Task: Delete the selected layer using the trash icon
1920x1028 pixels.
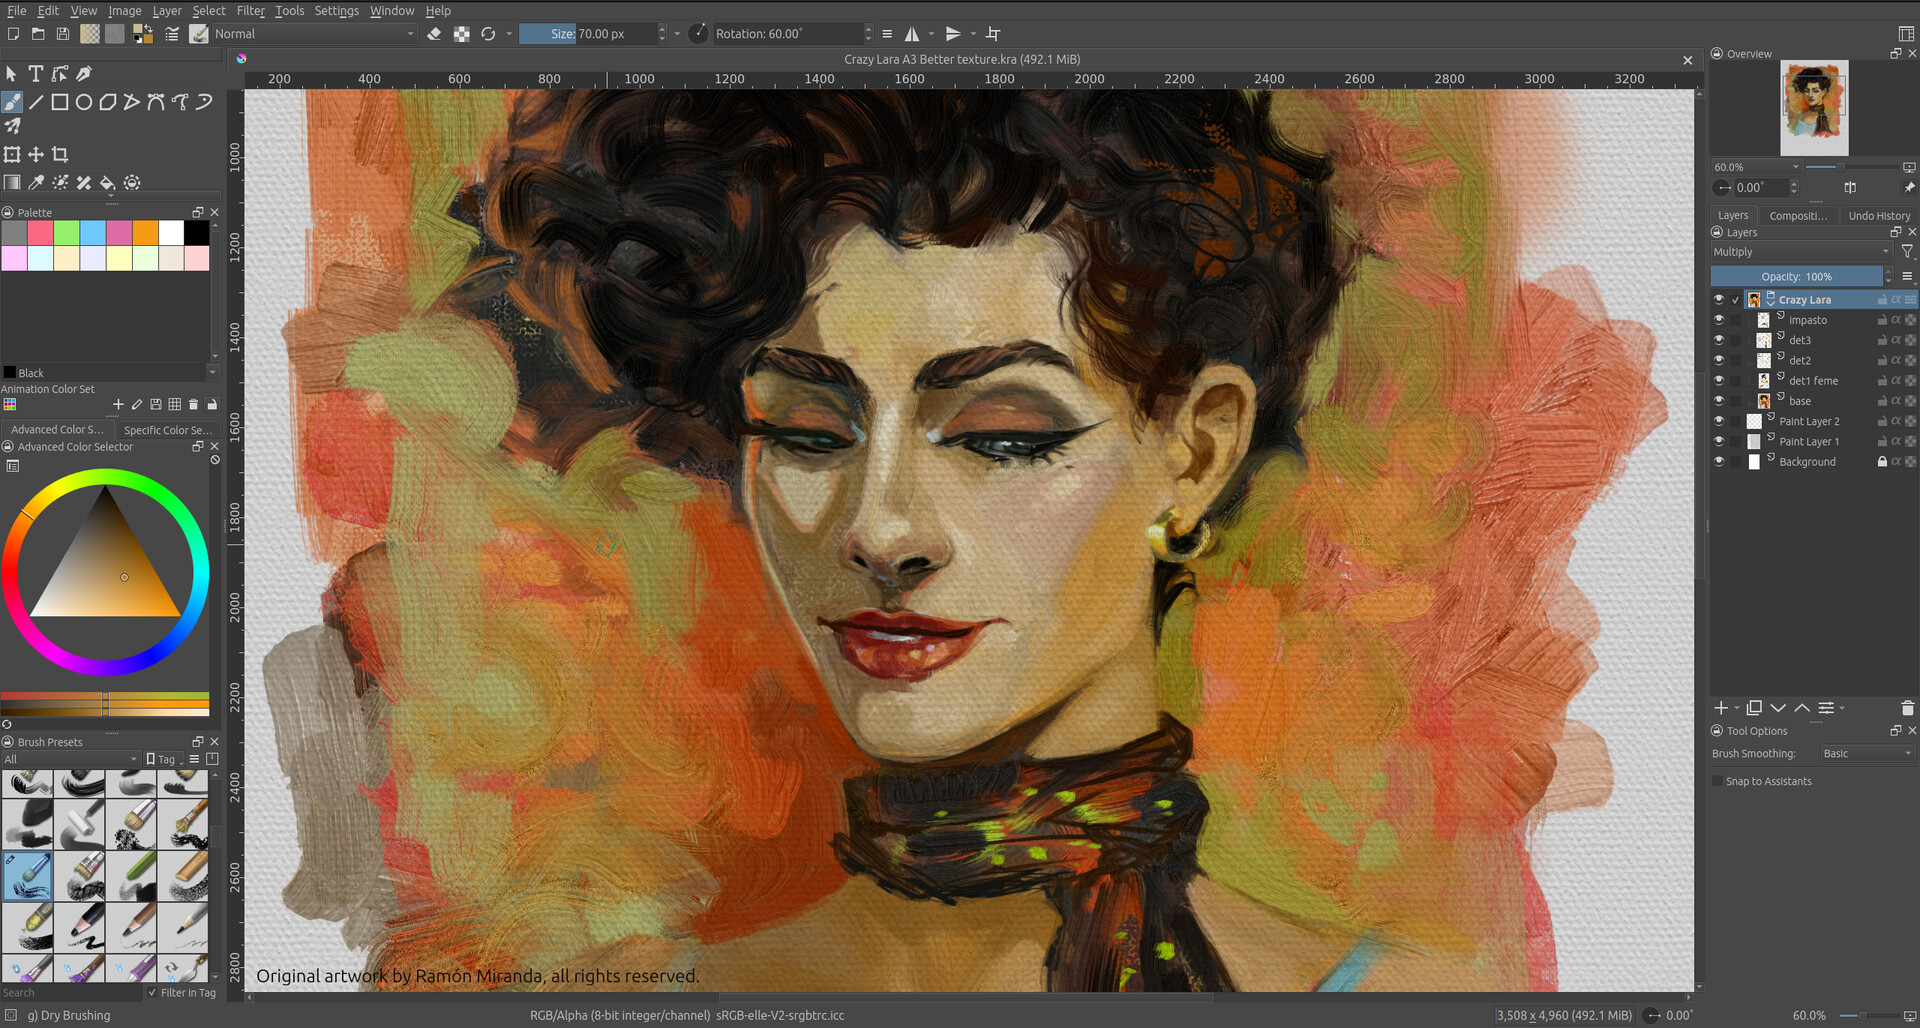Action: (1906, 708)
